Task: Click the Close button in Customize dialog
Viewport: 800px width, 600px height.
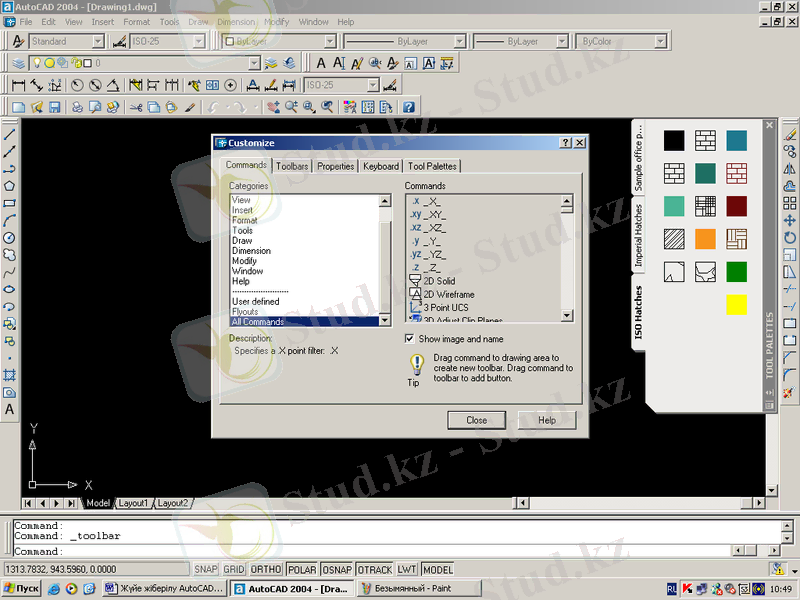Action: [477, 420]
